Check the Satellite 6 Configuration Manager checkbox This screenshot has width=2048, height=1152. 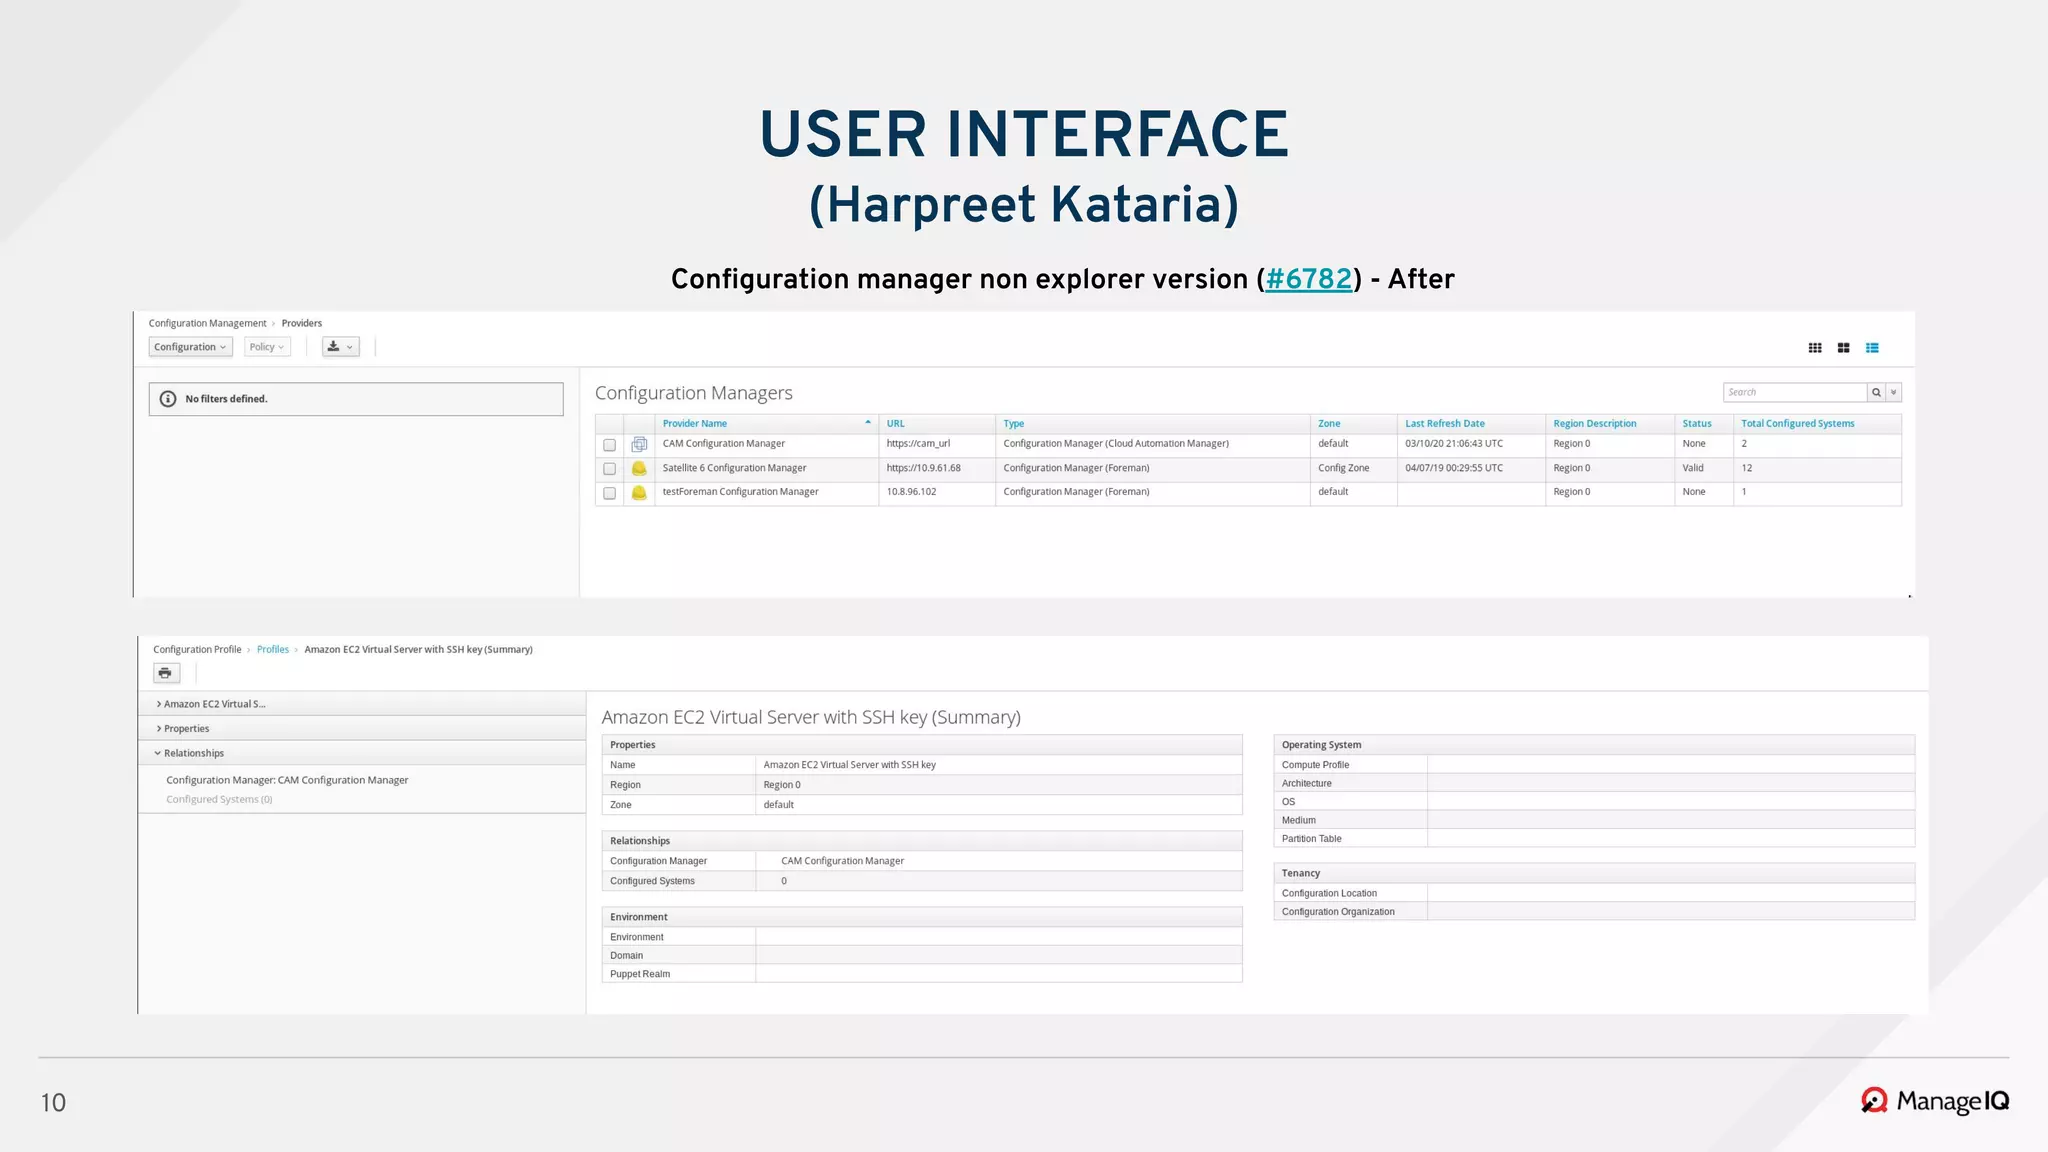coord(609,469)
